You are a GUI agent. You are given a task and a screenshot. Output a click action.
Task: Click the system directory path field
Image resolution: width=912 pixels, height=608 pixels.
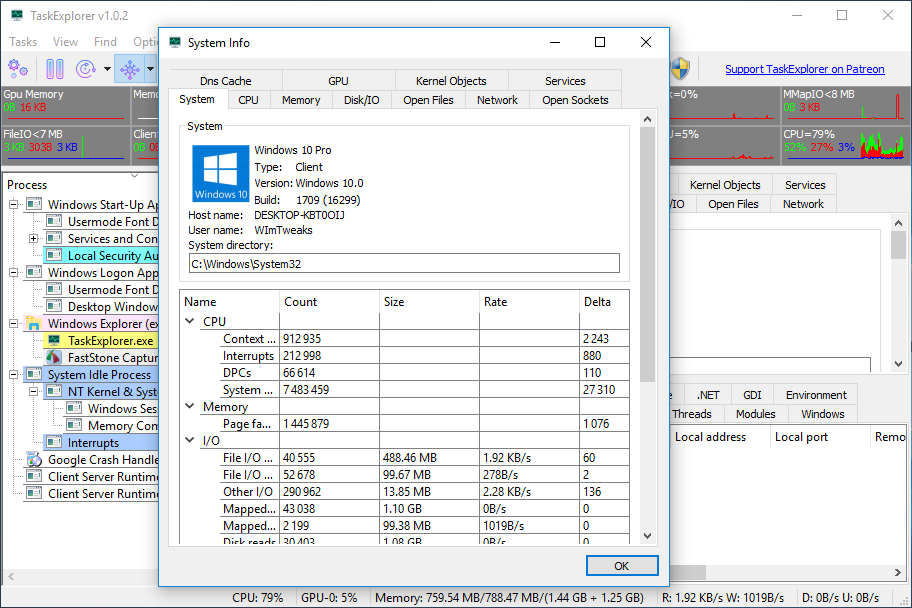click(x=404, y=264)
